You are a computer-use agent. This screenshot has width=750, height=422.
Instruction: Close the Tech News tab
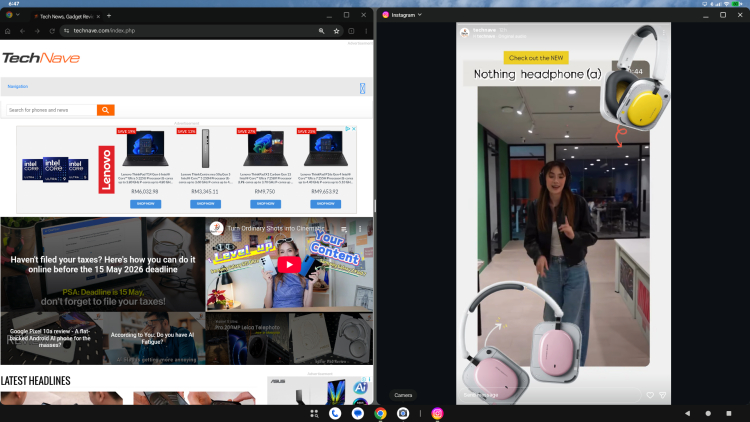(x=98, y=16)
